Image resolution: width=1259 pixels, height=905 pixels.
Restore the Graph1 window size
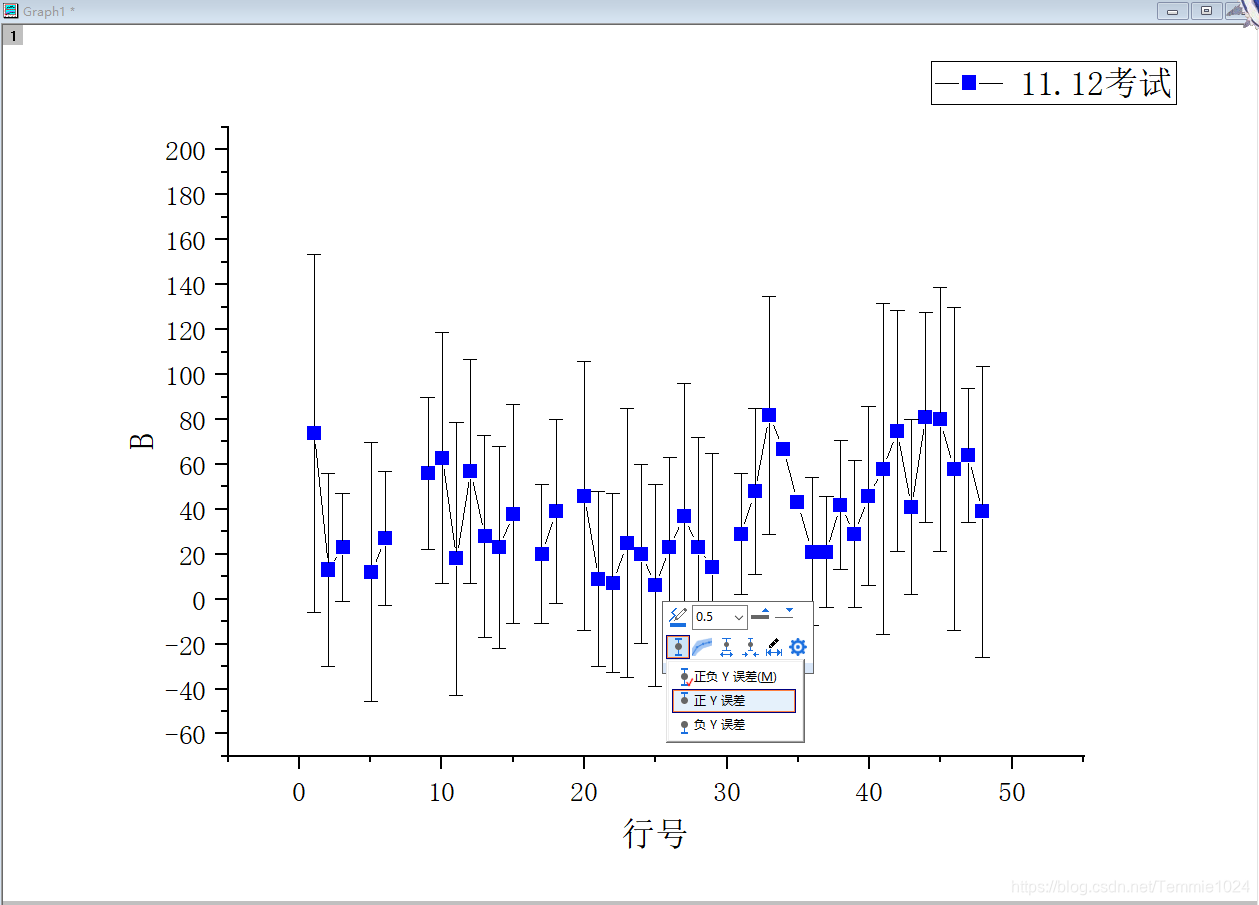tap(1207, 11)
